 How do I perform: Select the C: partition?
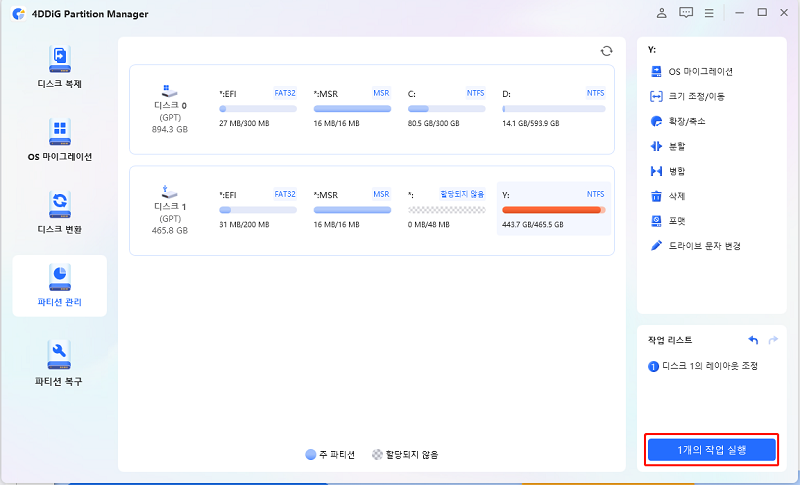point(446,108)
